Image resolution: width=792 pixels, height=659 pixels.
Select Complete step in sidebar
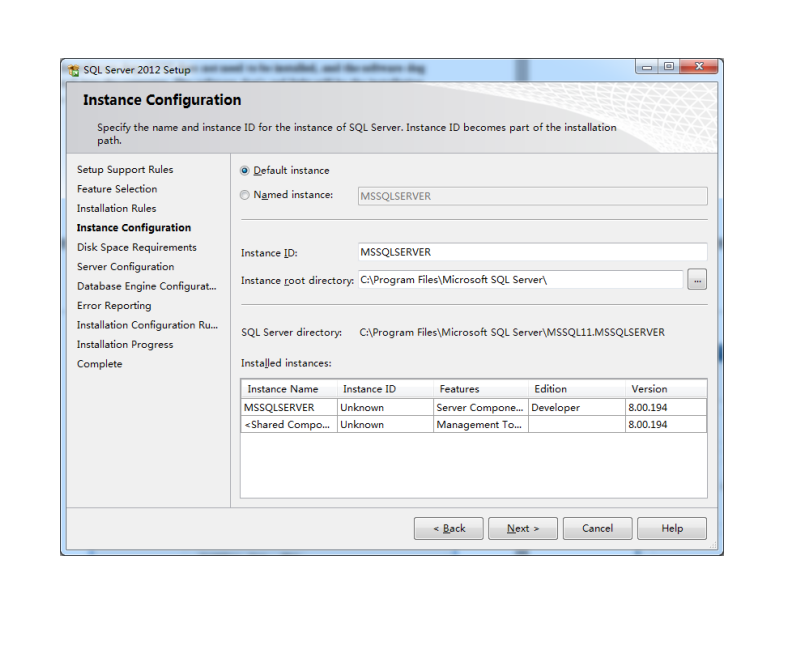click(100, 364)
